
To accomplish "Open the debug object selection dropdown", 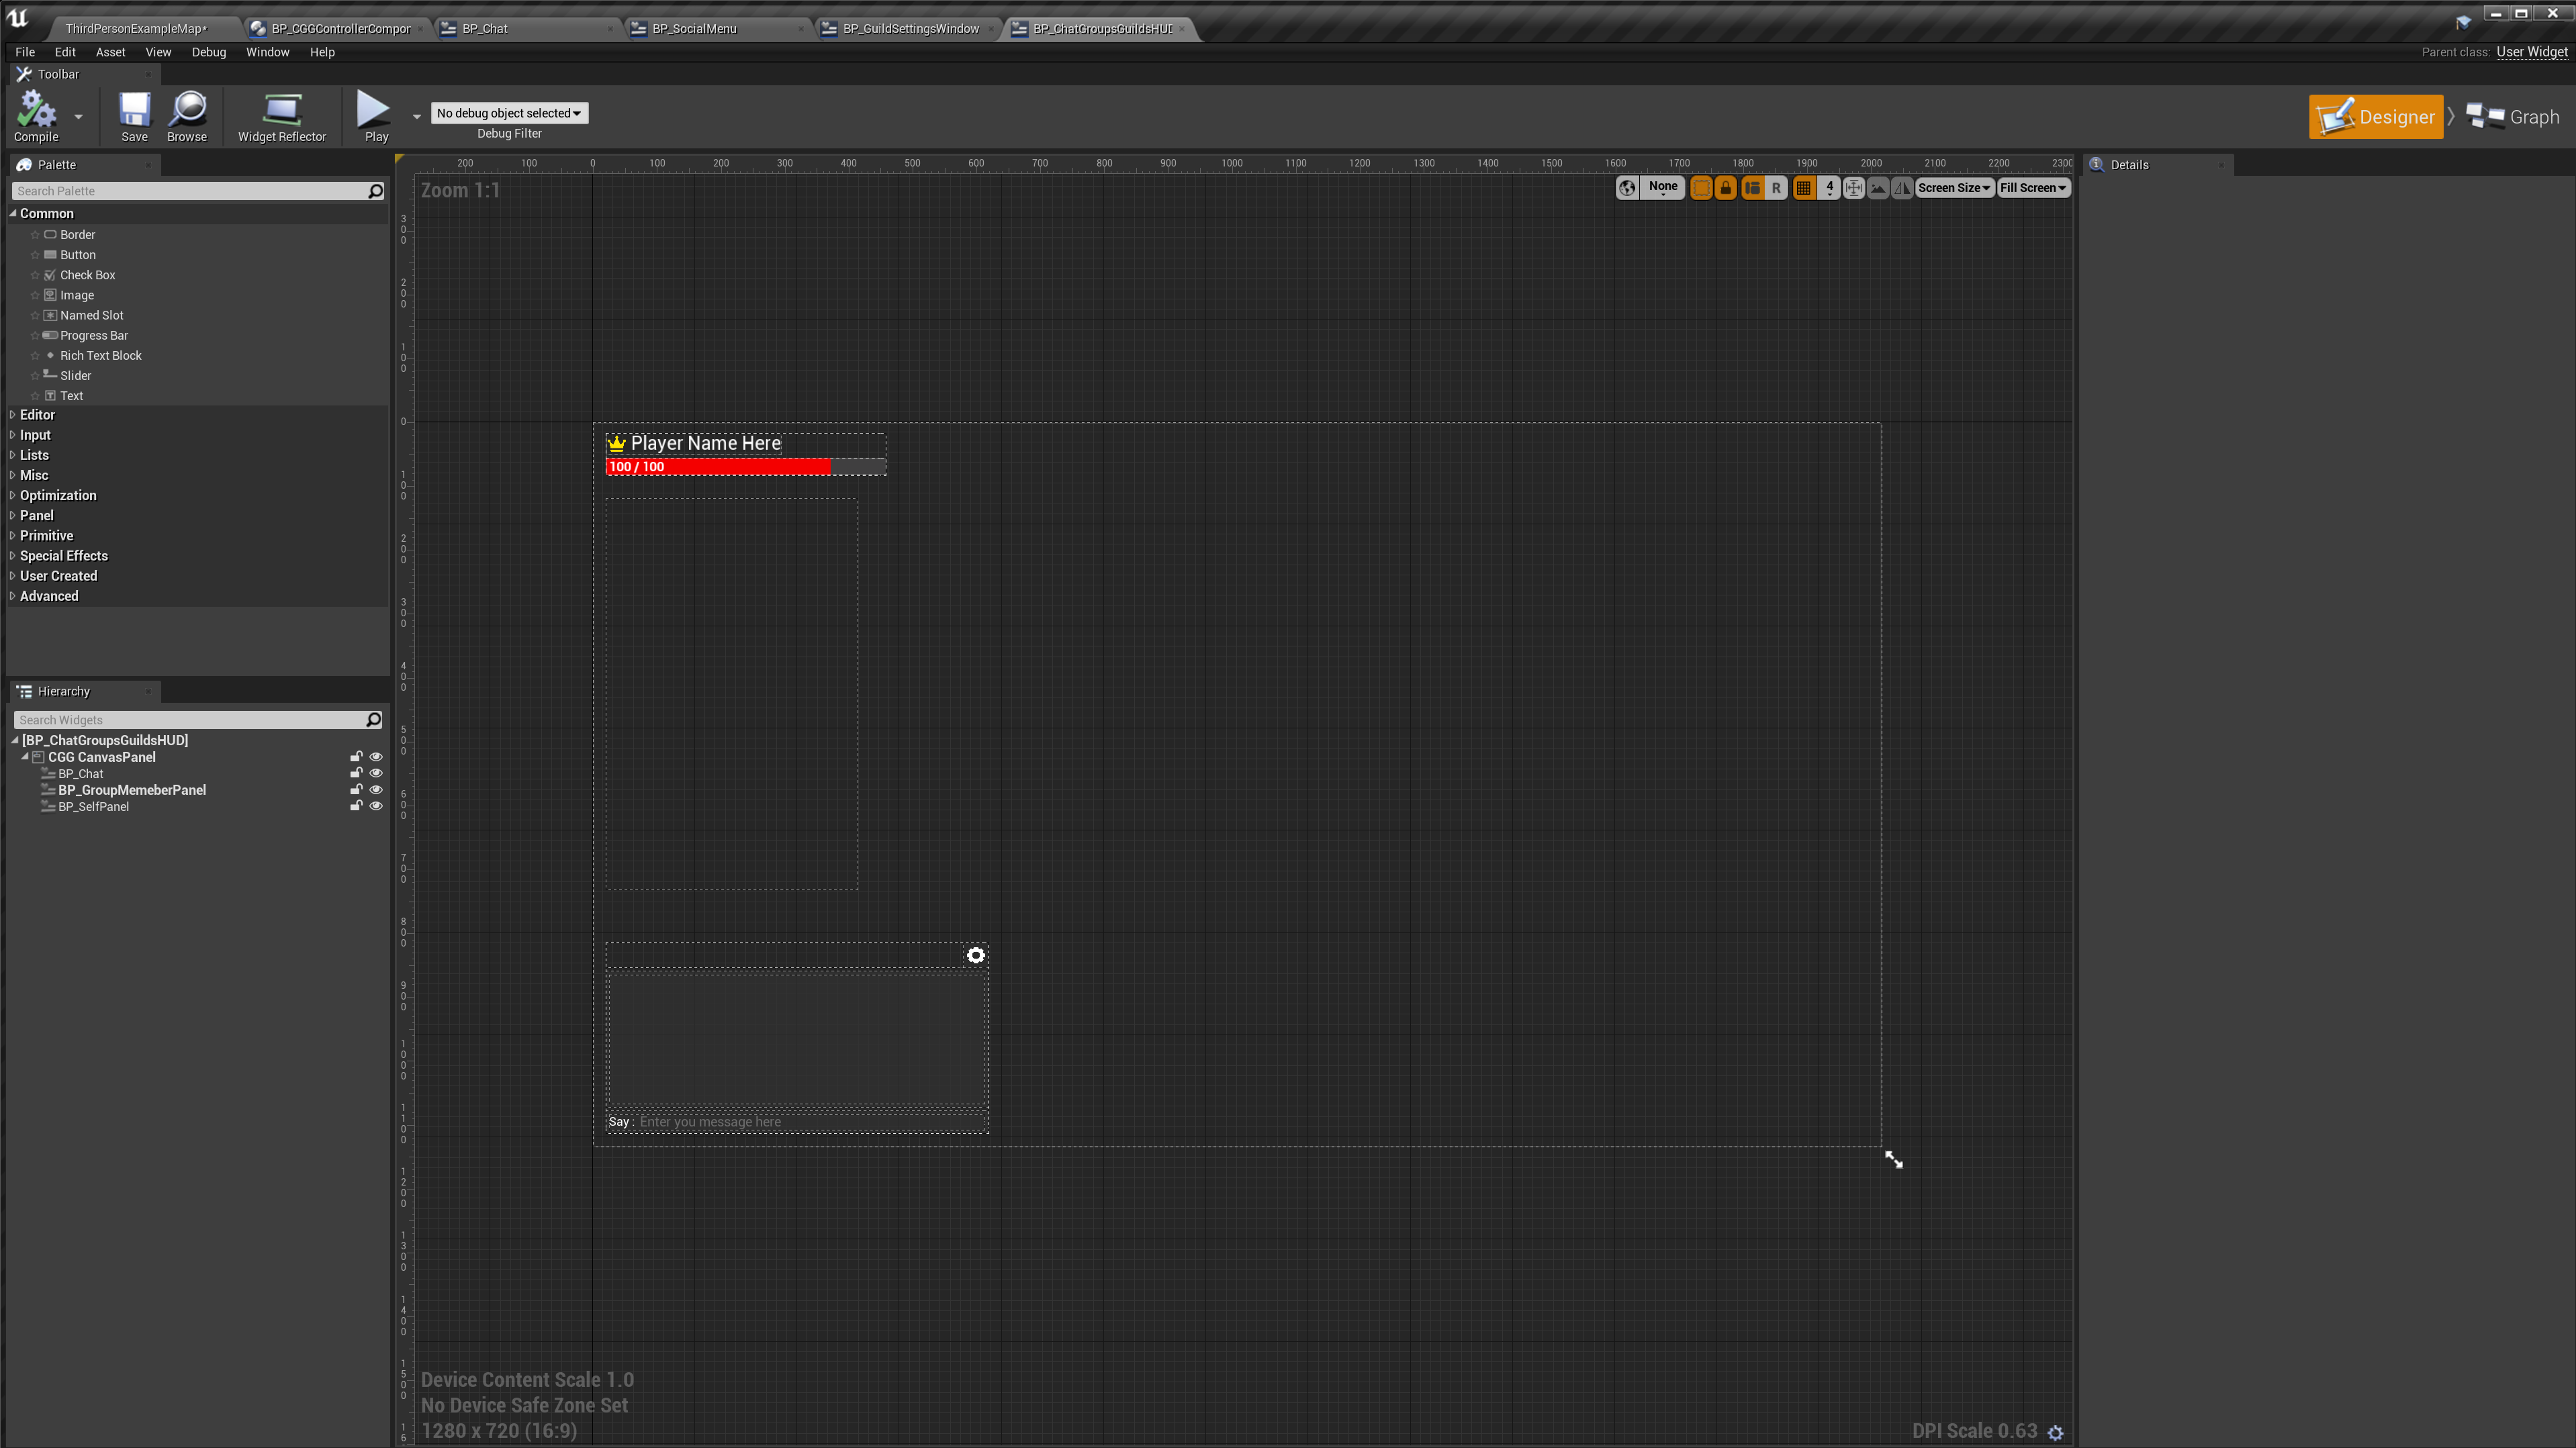I will click(509, 113).
